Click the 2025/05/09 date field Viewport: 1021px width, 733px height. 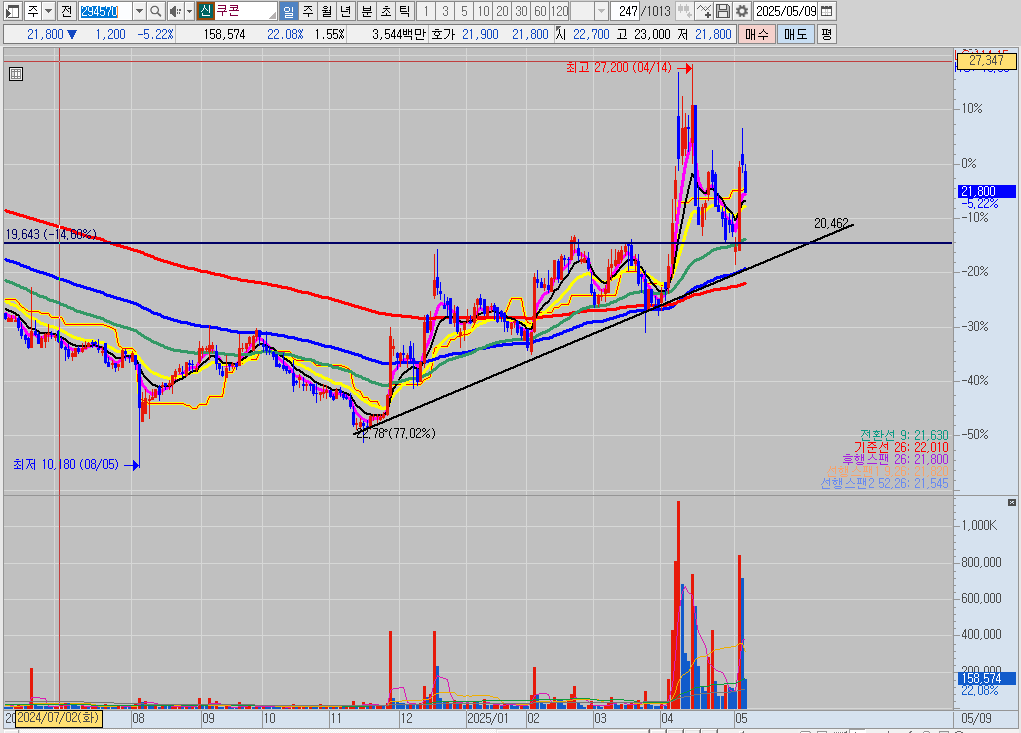(786, 11)
